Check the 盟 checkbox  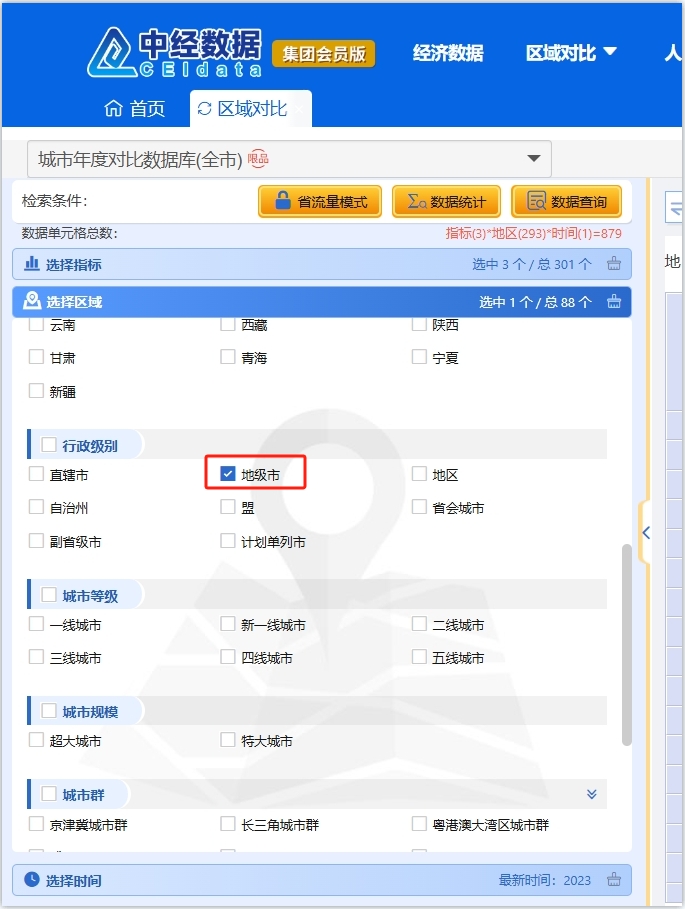click(x=228, y=507)
